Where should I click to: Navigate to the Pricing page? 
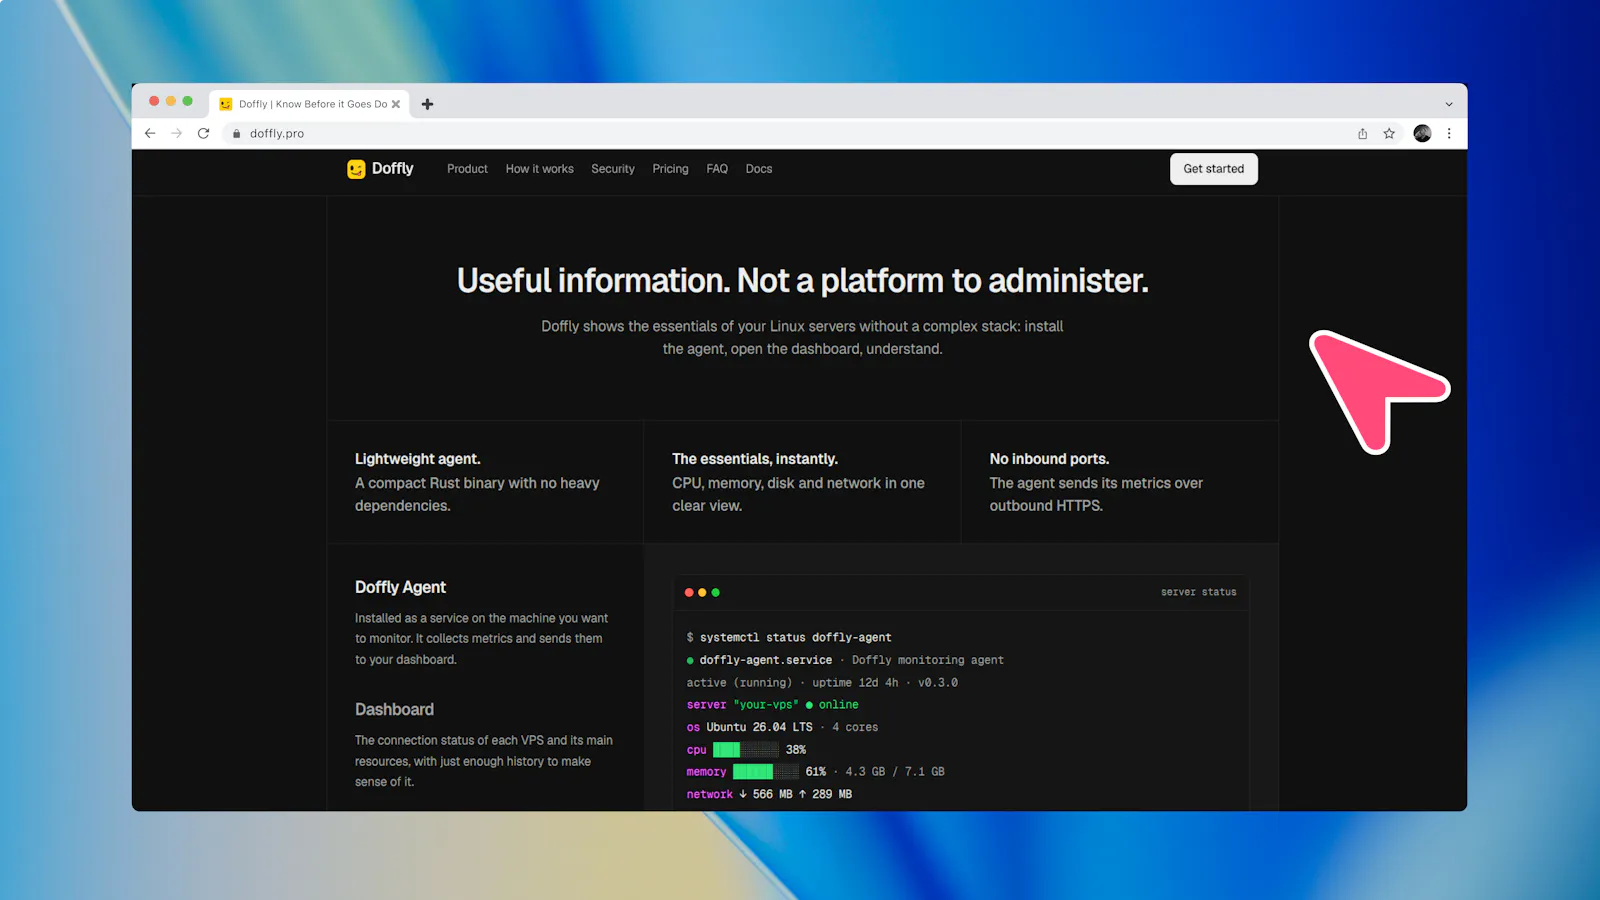(670, 169)
